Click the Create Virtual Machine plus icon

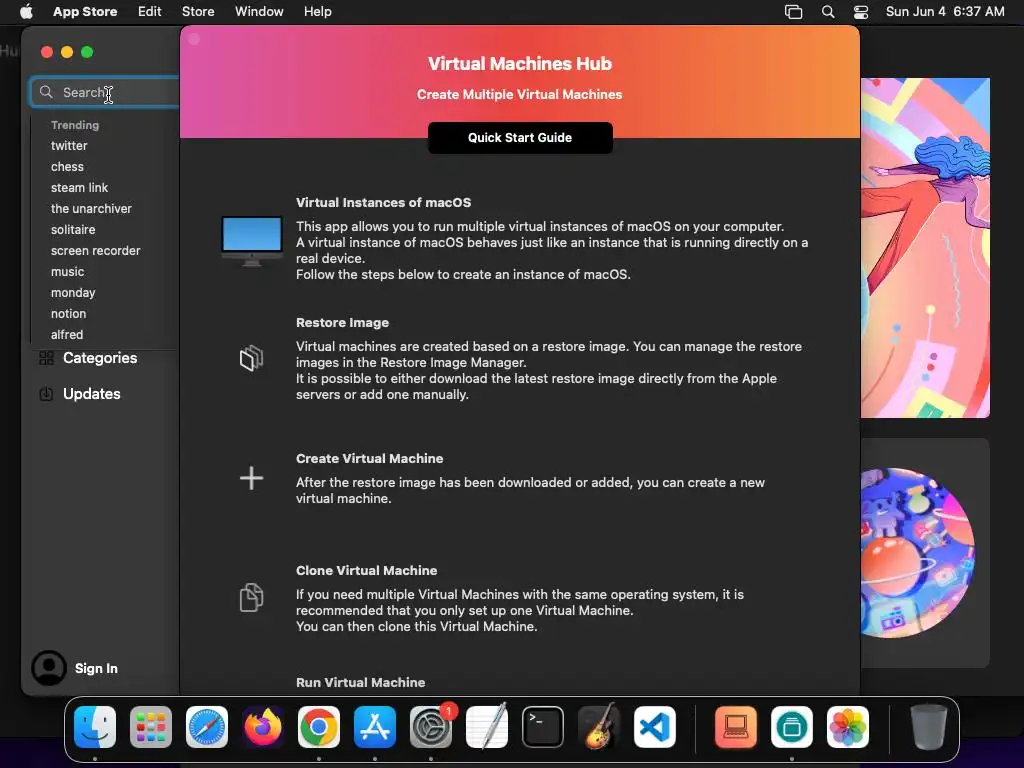(x=251, y=478)
